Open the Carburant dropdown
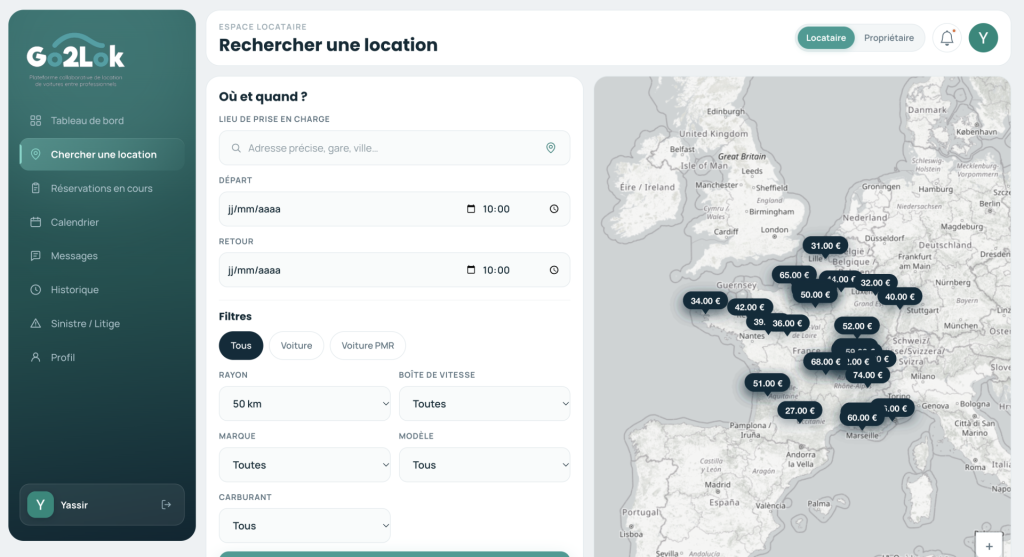 (304, 526)
